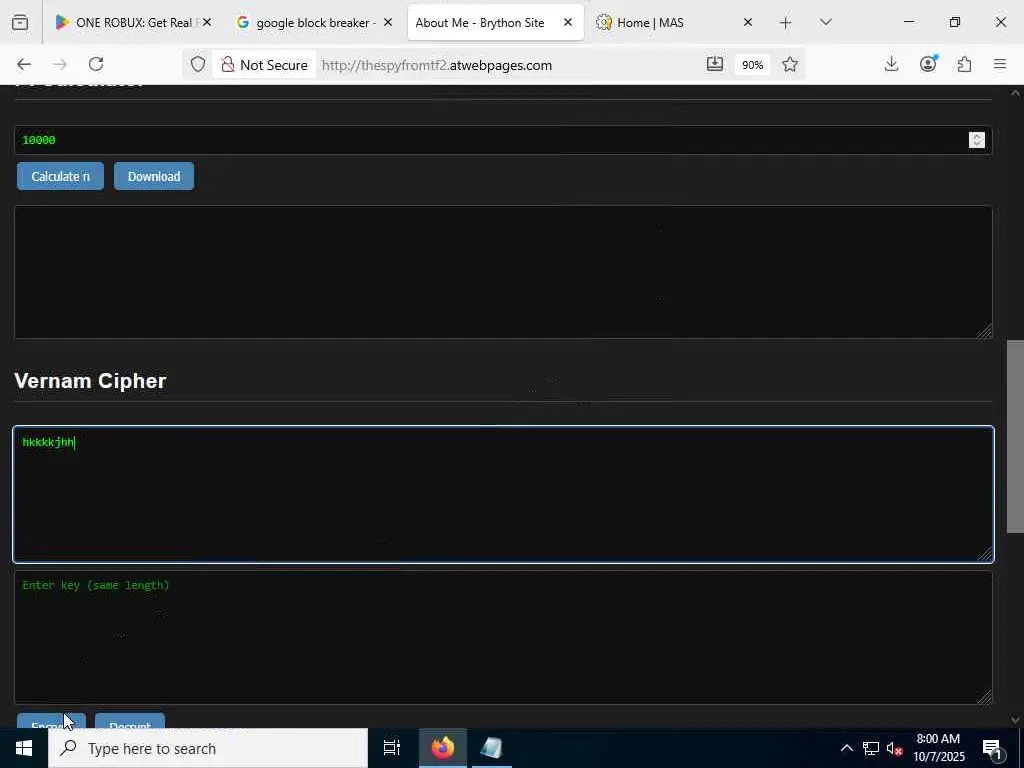This screenshot has width=1024, height=768.
Task: Open the Extensions puzzle icon
Action: pyautogui.click(x=965, y=64)
